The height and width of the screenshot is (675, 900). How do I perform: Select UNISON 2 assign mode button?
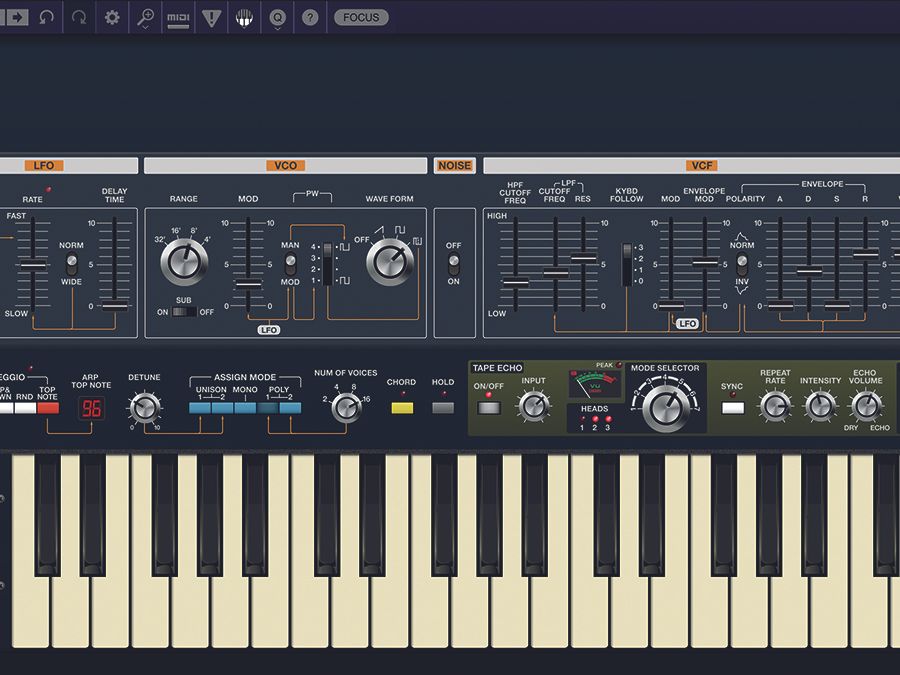click(223, 408)
